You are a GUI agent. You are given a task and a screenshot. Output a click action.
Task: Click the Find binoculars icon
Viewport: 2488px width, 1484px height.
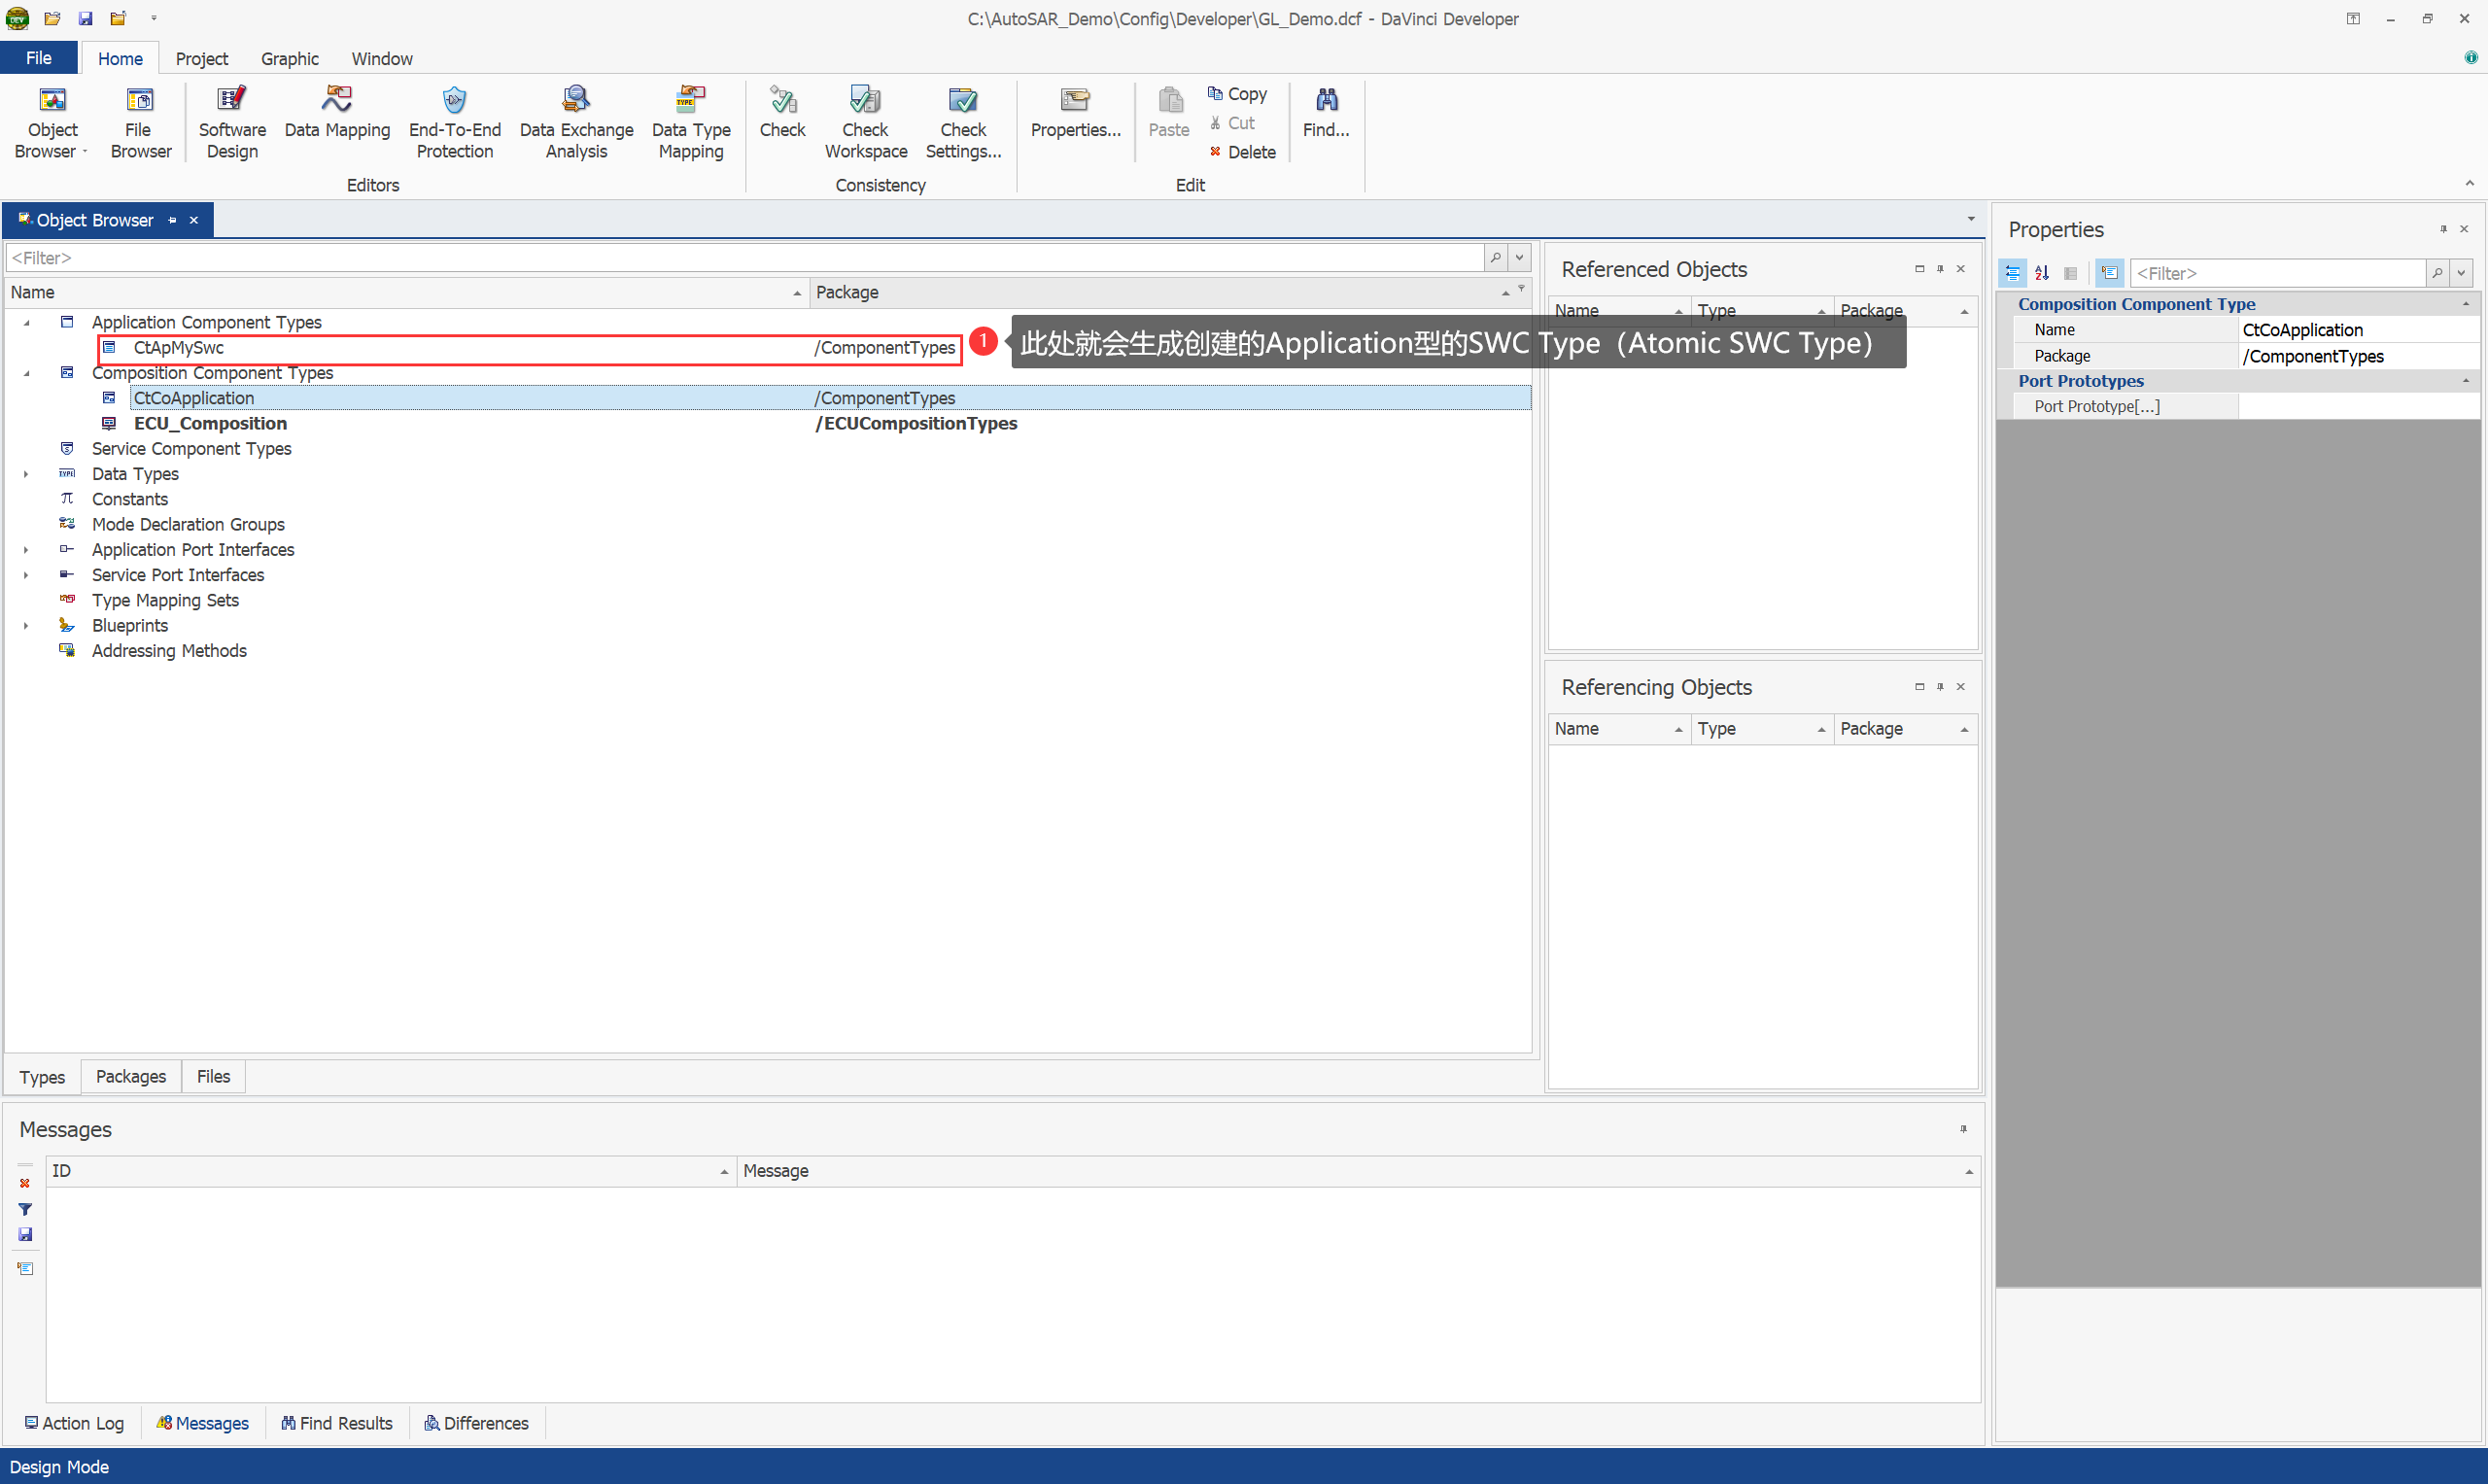pos(1326,100)
